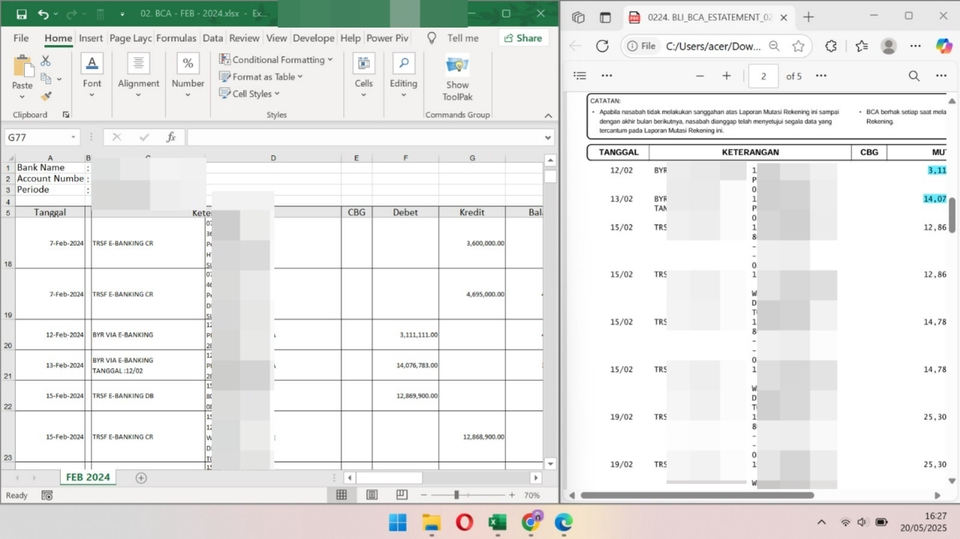This screenshot has width=960, height=539.
Task: Collapse the Excel ribbon arrow
Action: 548,115
